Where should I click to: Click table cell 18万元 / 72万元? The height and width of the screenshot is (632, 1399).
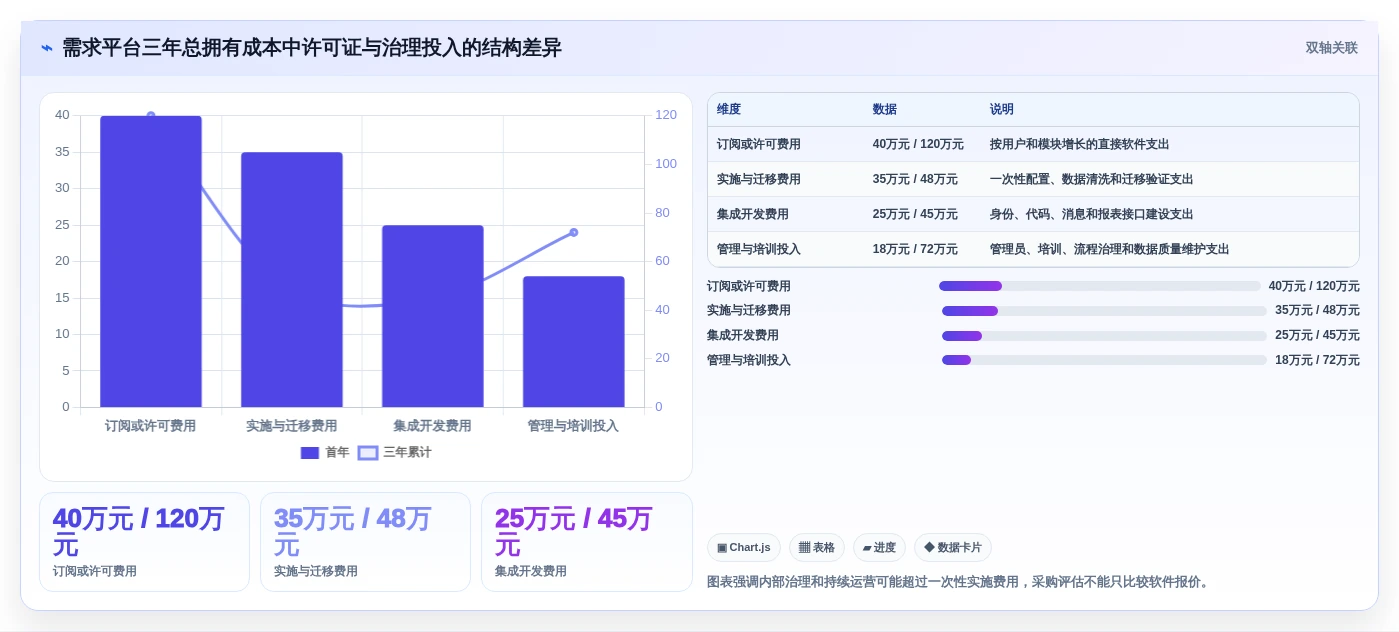(915, 249)
